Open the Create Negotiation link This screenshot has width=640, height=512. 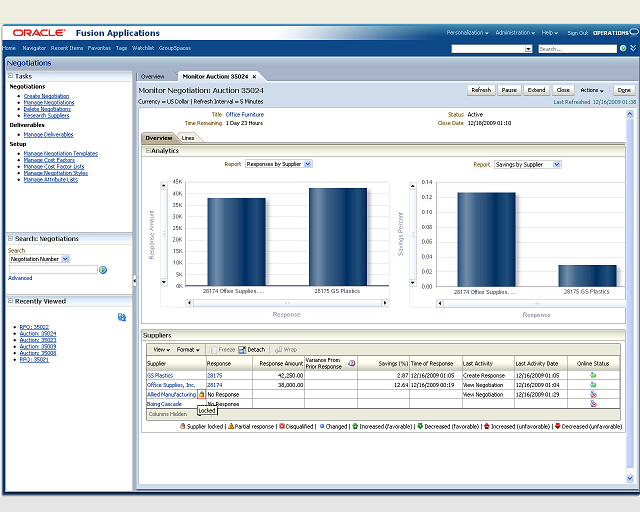click(47, 96)
